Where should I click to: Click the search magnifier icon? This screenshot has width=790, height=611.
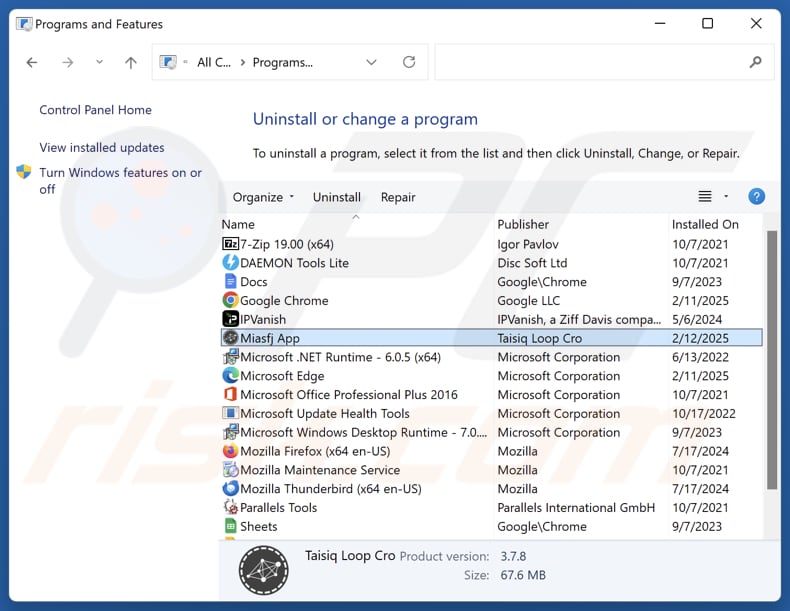(755, 62)
